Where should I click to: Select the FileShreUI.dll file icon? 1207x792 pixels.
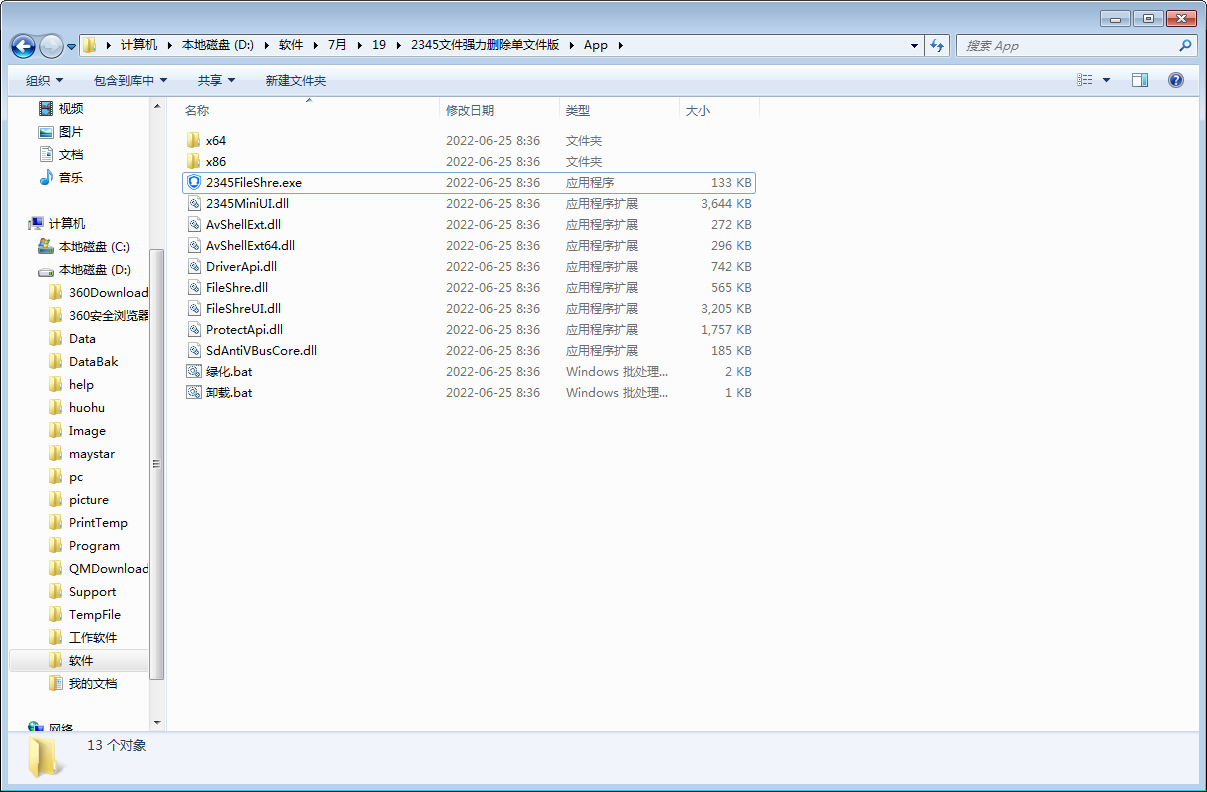point(194,308)
